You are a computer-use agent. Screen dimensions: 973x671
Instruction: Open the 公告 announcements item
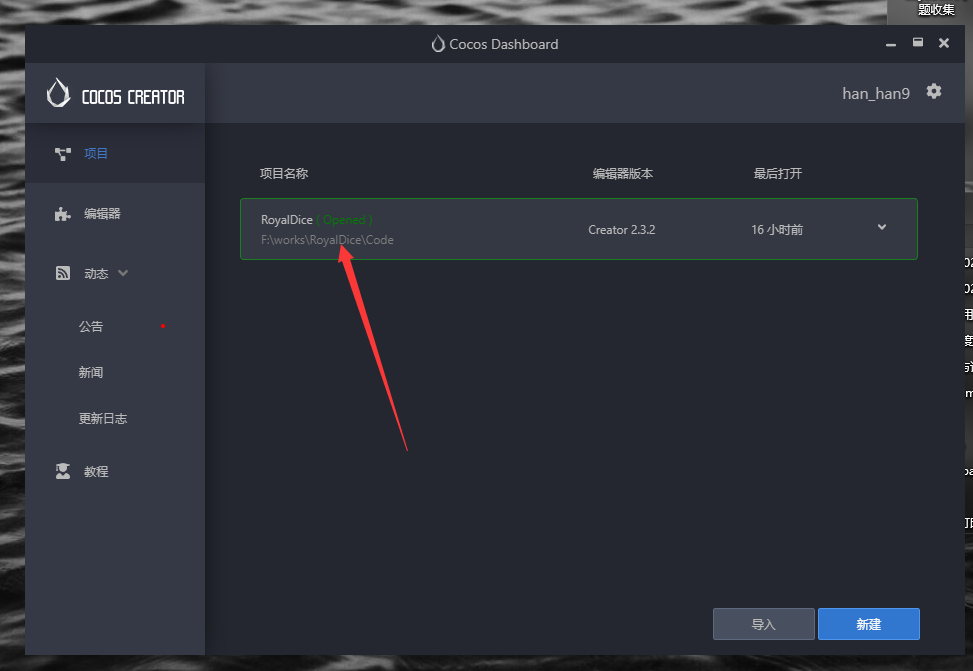91,326
